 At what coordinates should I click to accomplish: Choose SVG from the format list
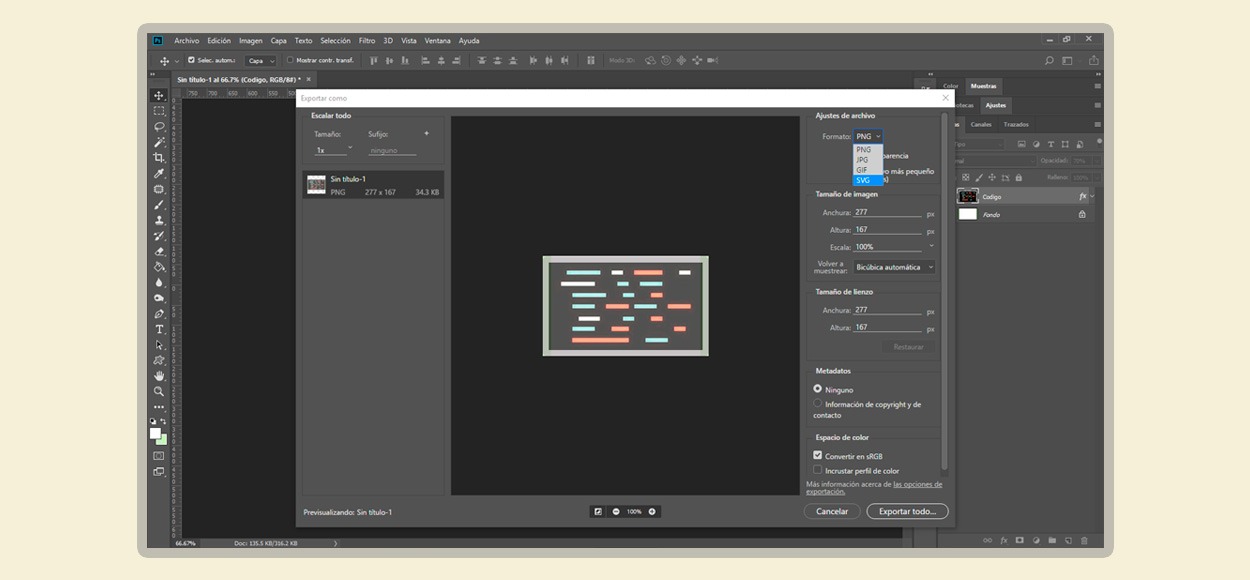click(868, 180)
